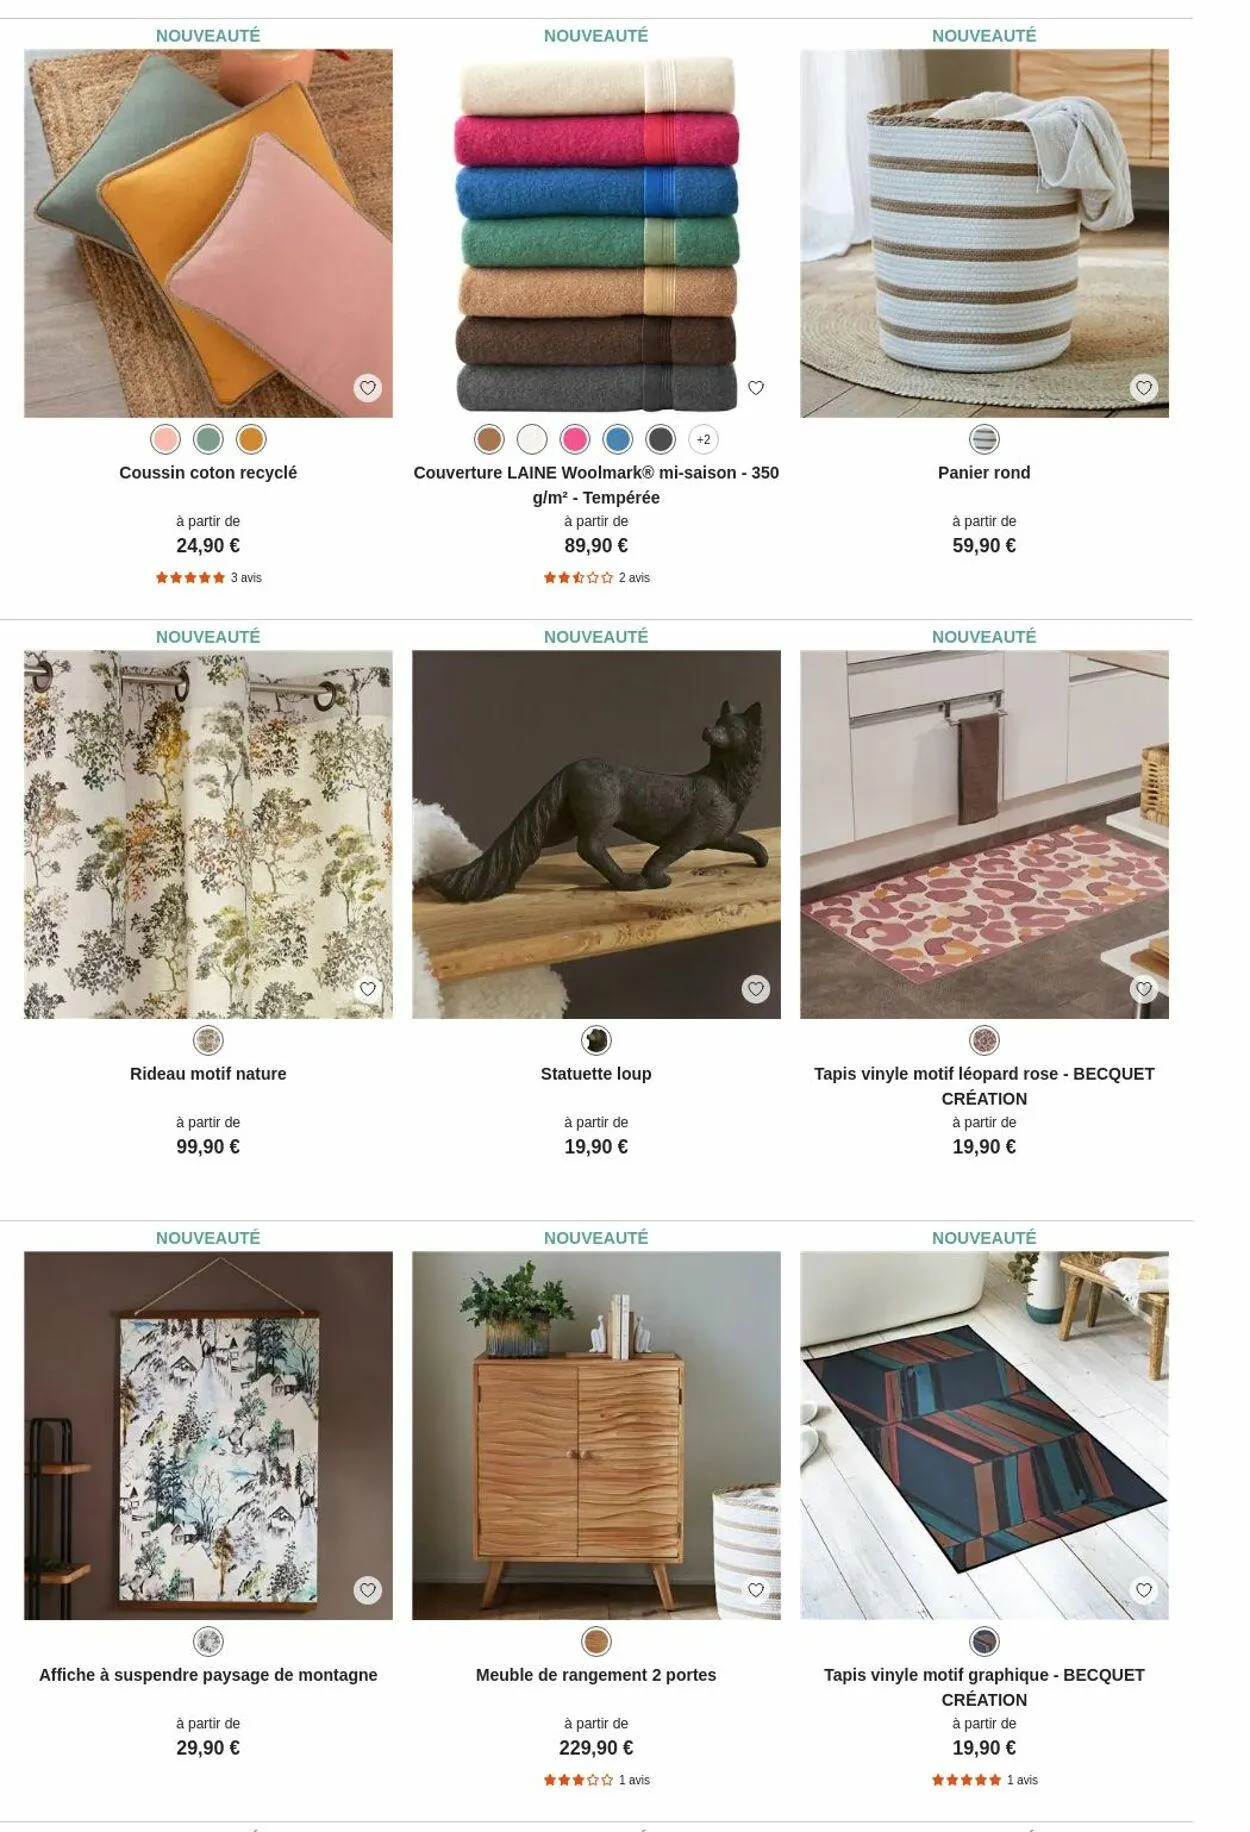Select pink color swatch for cushion

[165, 439]
